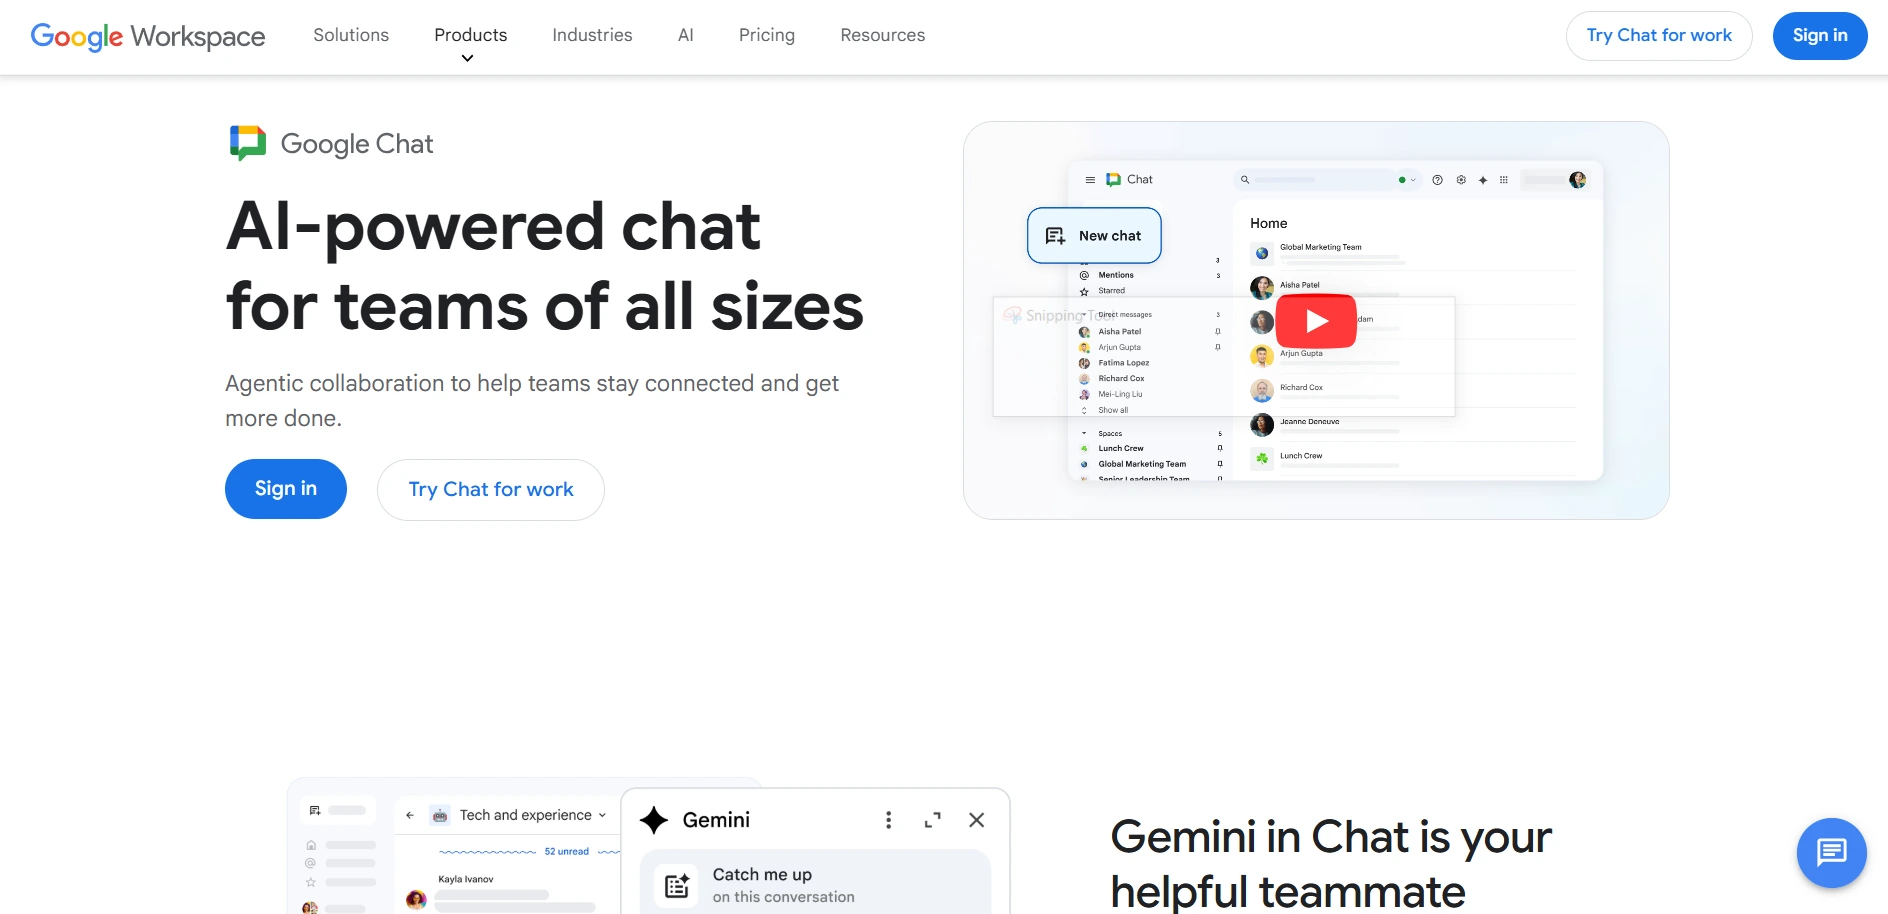The height and width of the screenshot is (914, 1888).
Task: Click the help question mark icon
Action: point(1437,180)
